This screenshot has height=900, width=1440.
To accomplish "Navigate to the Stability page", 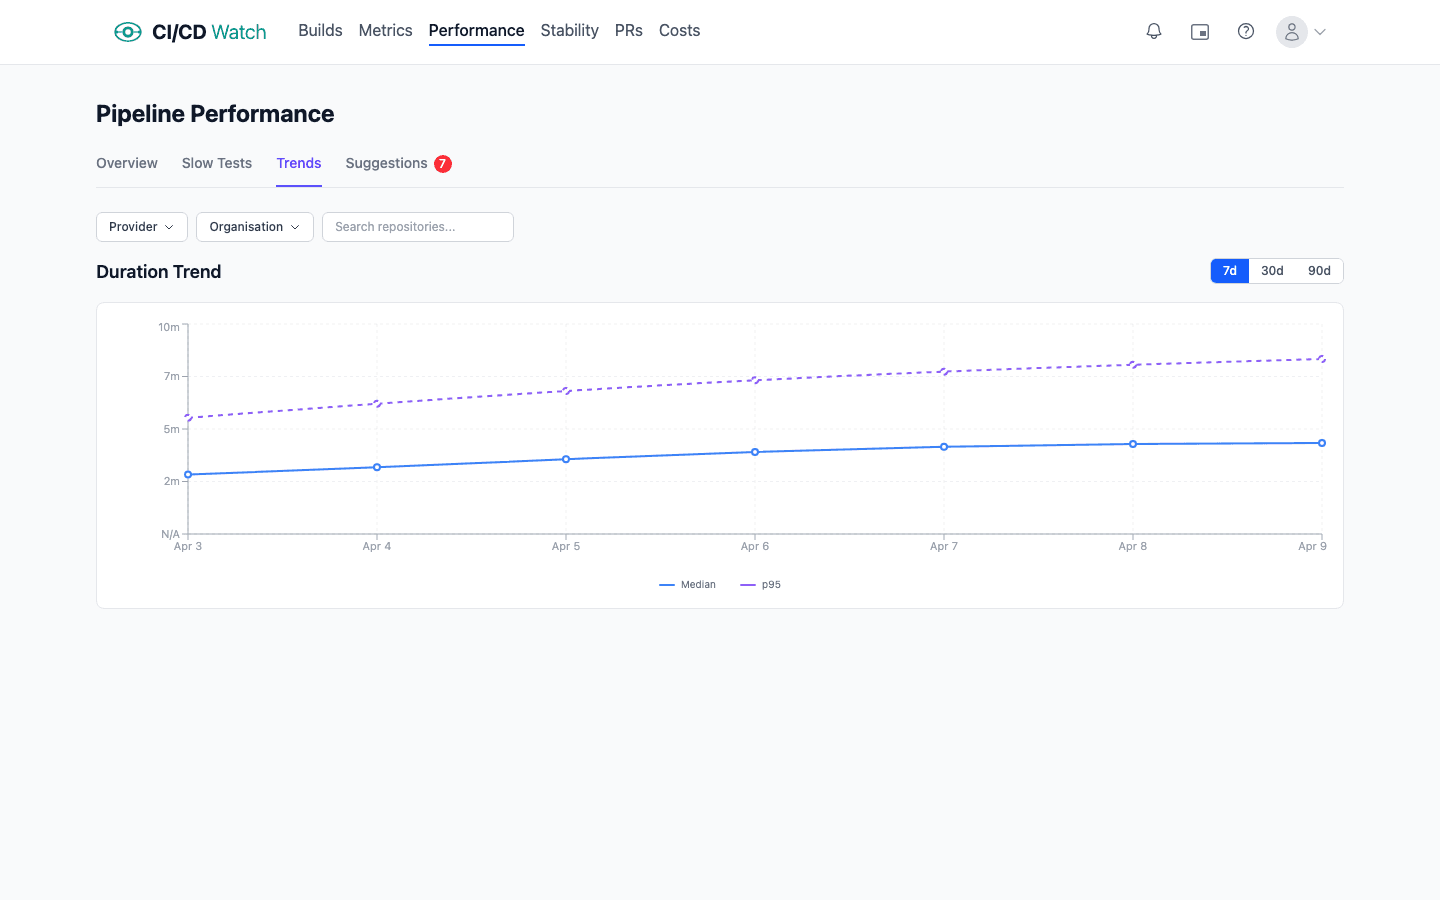I will pos(569,30).
